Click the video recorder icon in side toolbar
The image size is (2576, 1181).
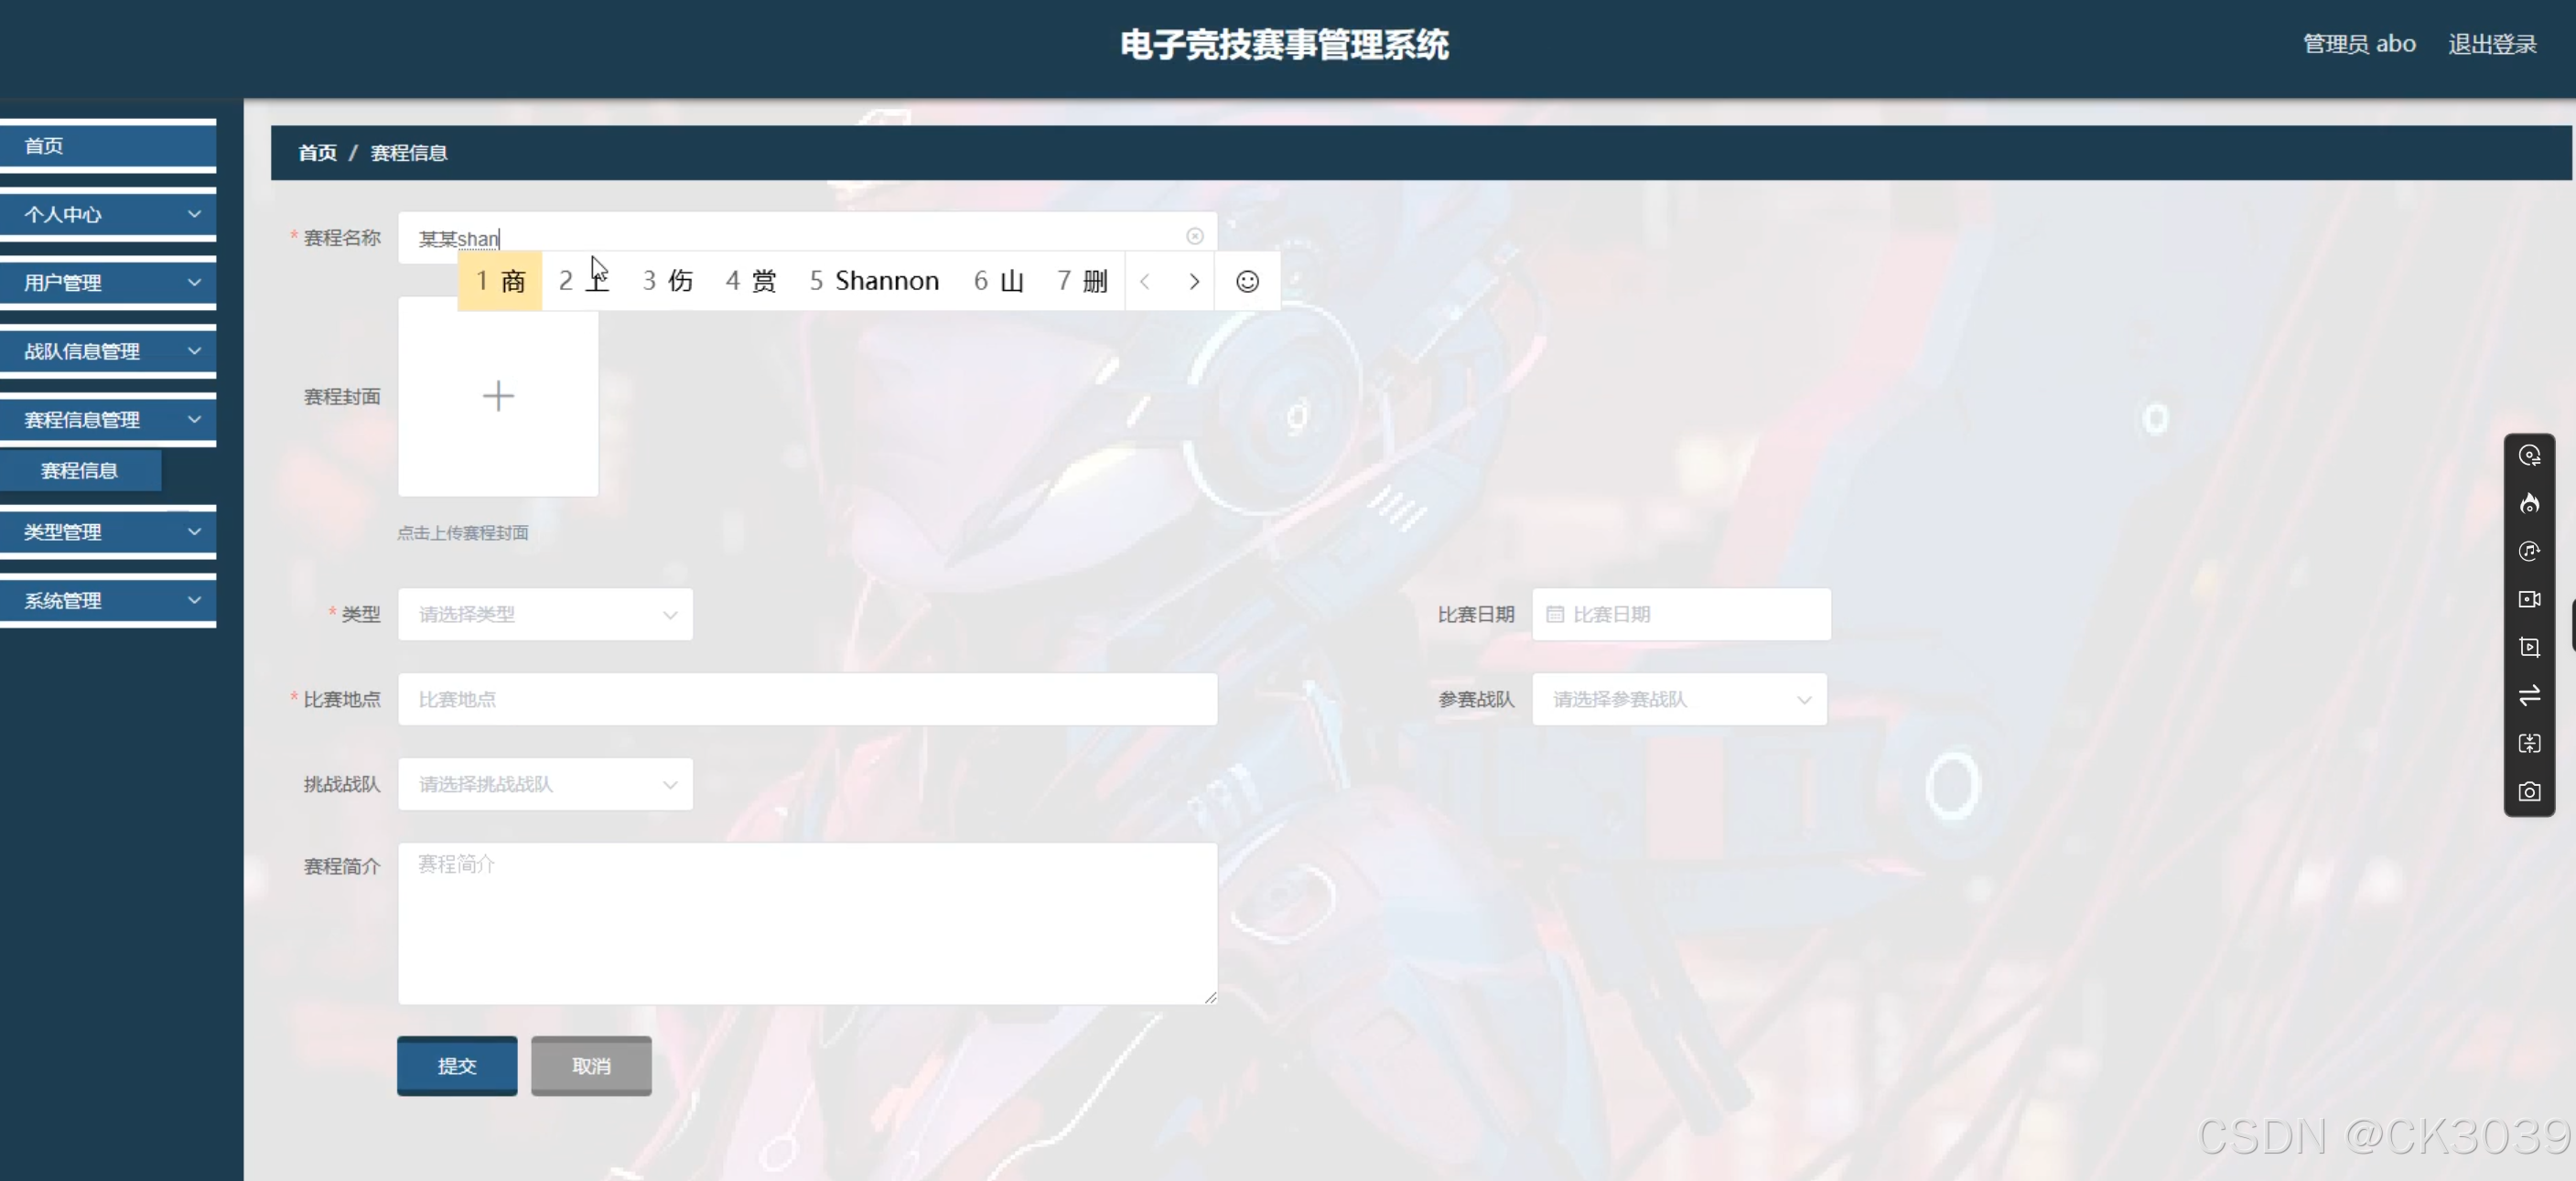pyautogui.click(x=2528, y=599)
